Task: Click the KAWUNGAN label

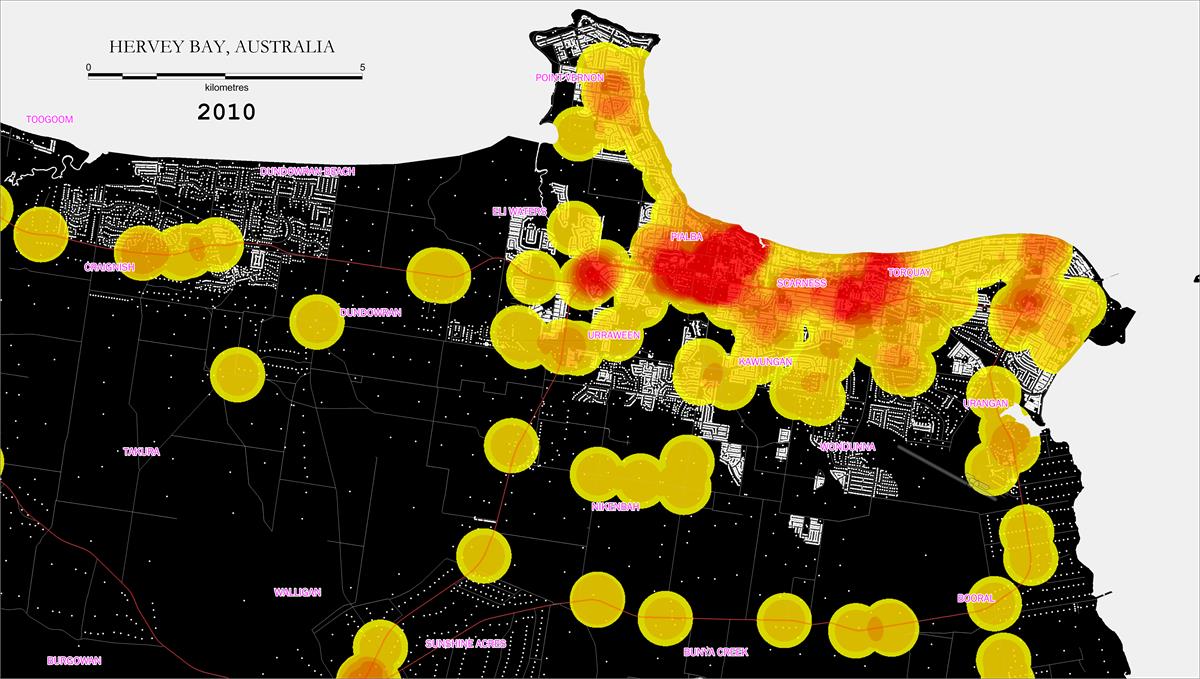Action: [x=766, y=361]
